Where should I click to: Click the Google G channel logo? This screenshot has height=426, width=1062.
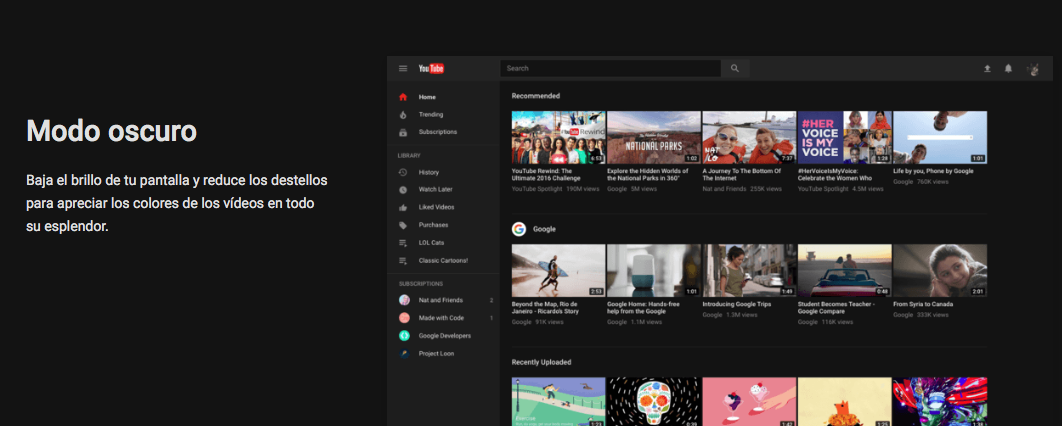tap(519, 229)
